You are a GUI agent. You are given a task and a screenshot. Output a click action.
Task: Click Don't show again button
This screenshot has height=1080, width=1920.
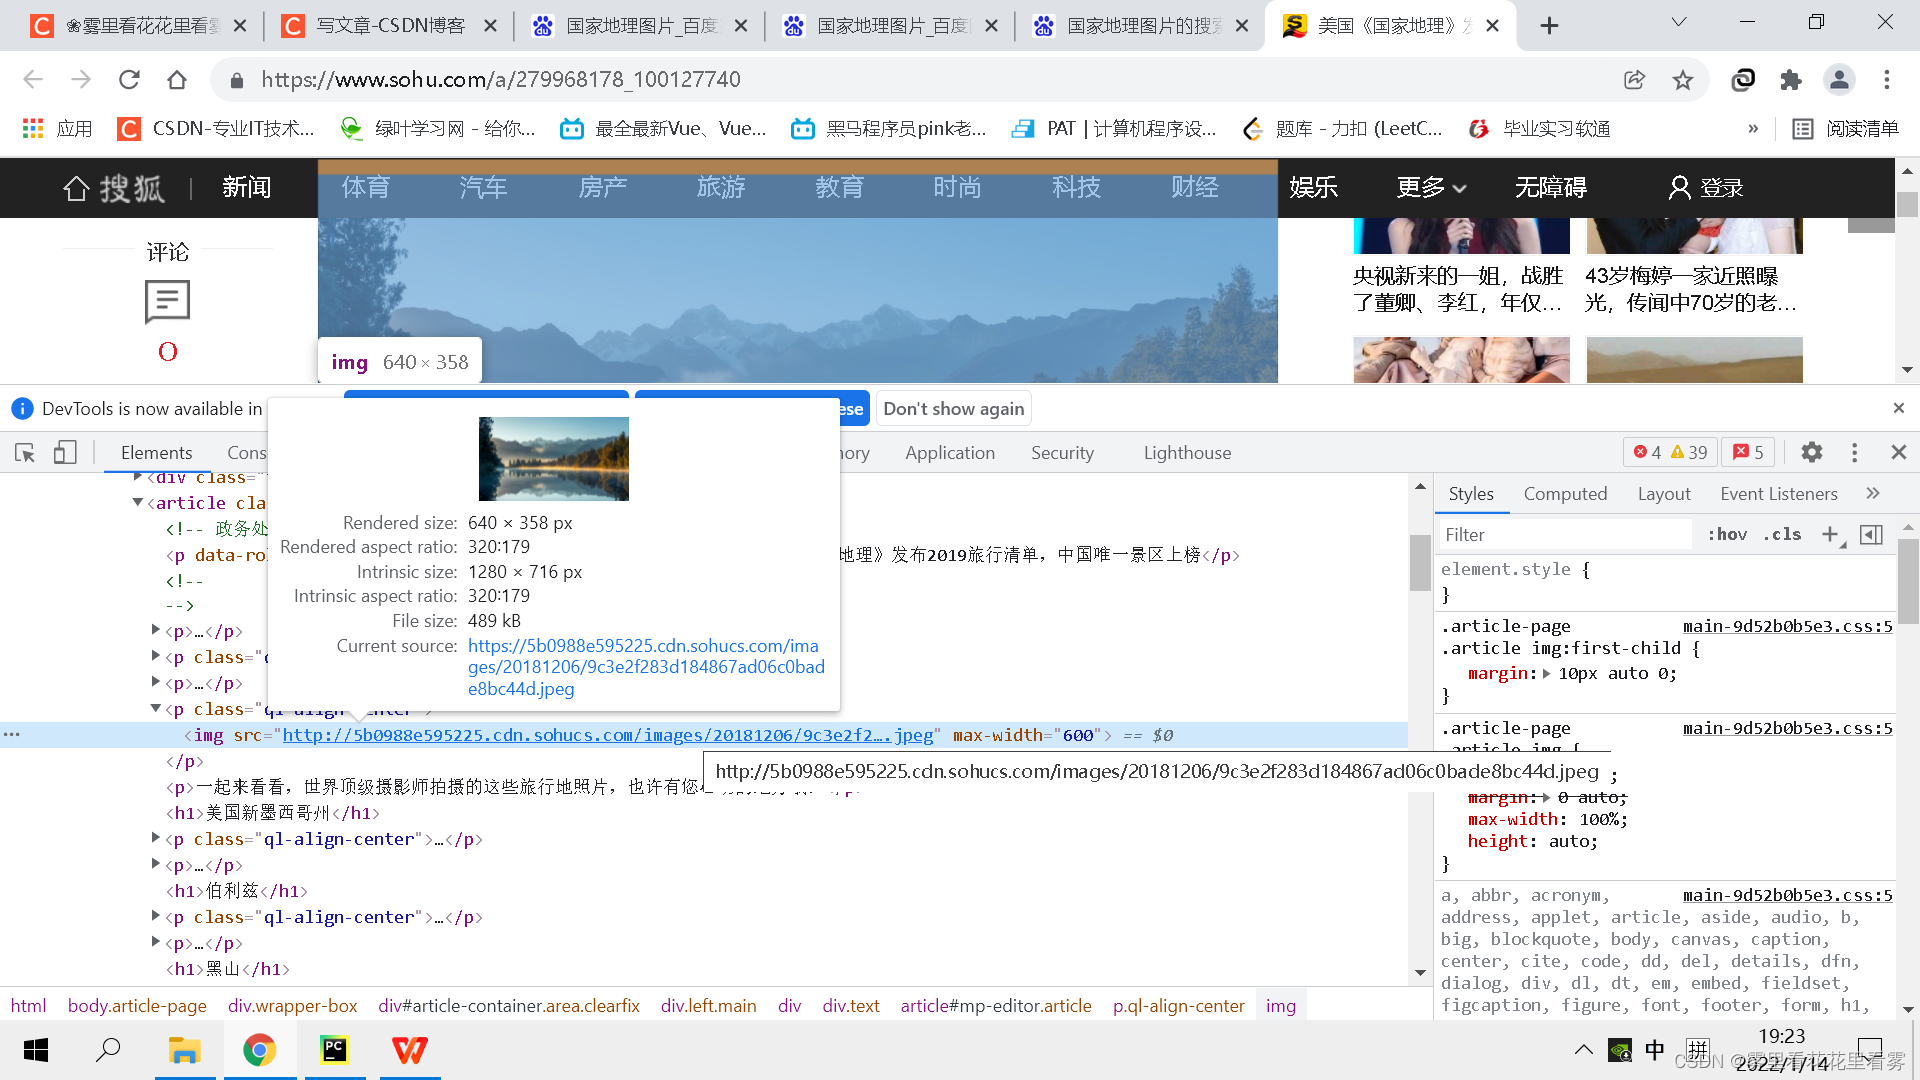point(953,408)
